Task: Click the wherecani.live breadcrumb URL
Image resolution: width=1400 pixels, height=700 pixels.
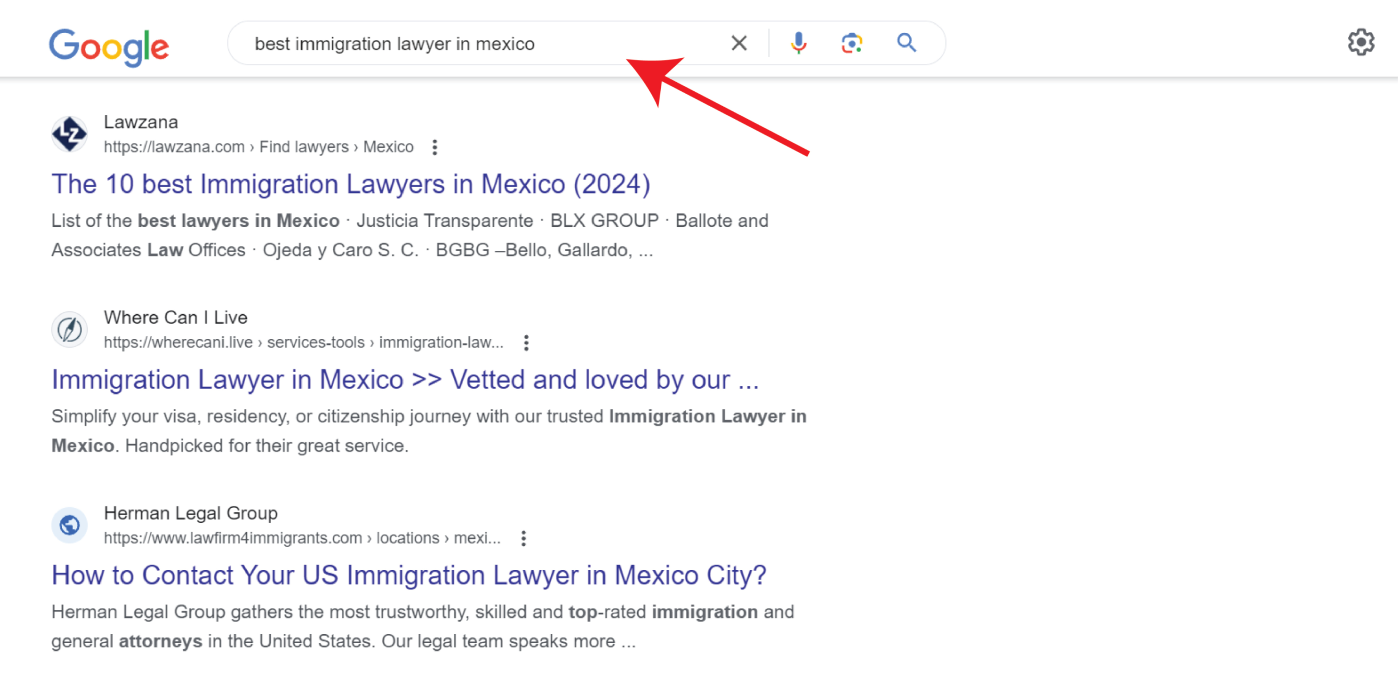Action: coord(304,343)
